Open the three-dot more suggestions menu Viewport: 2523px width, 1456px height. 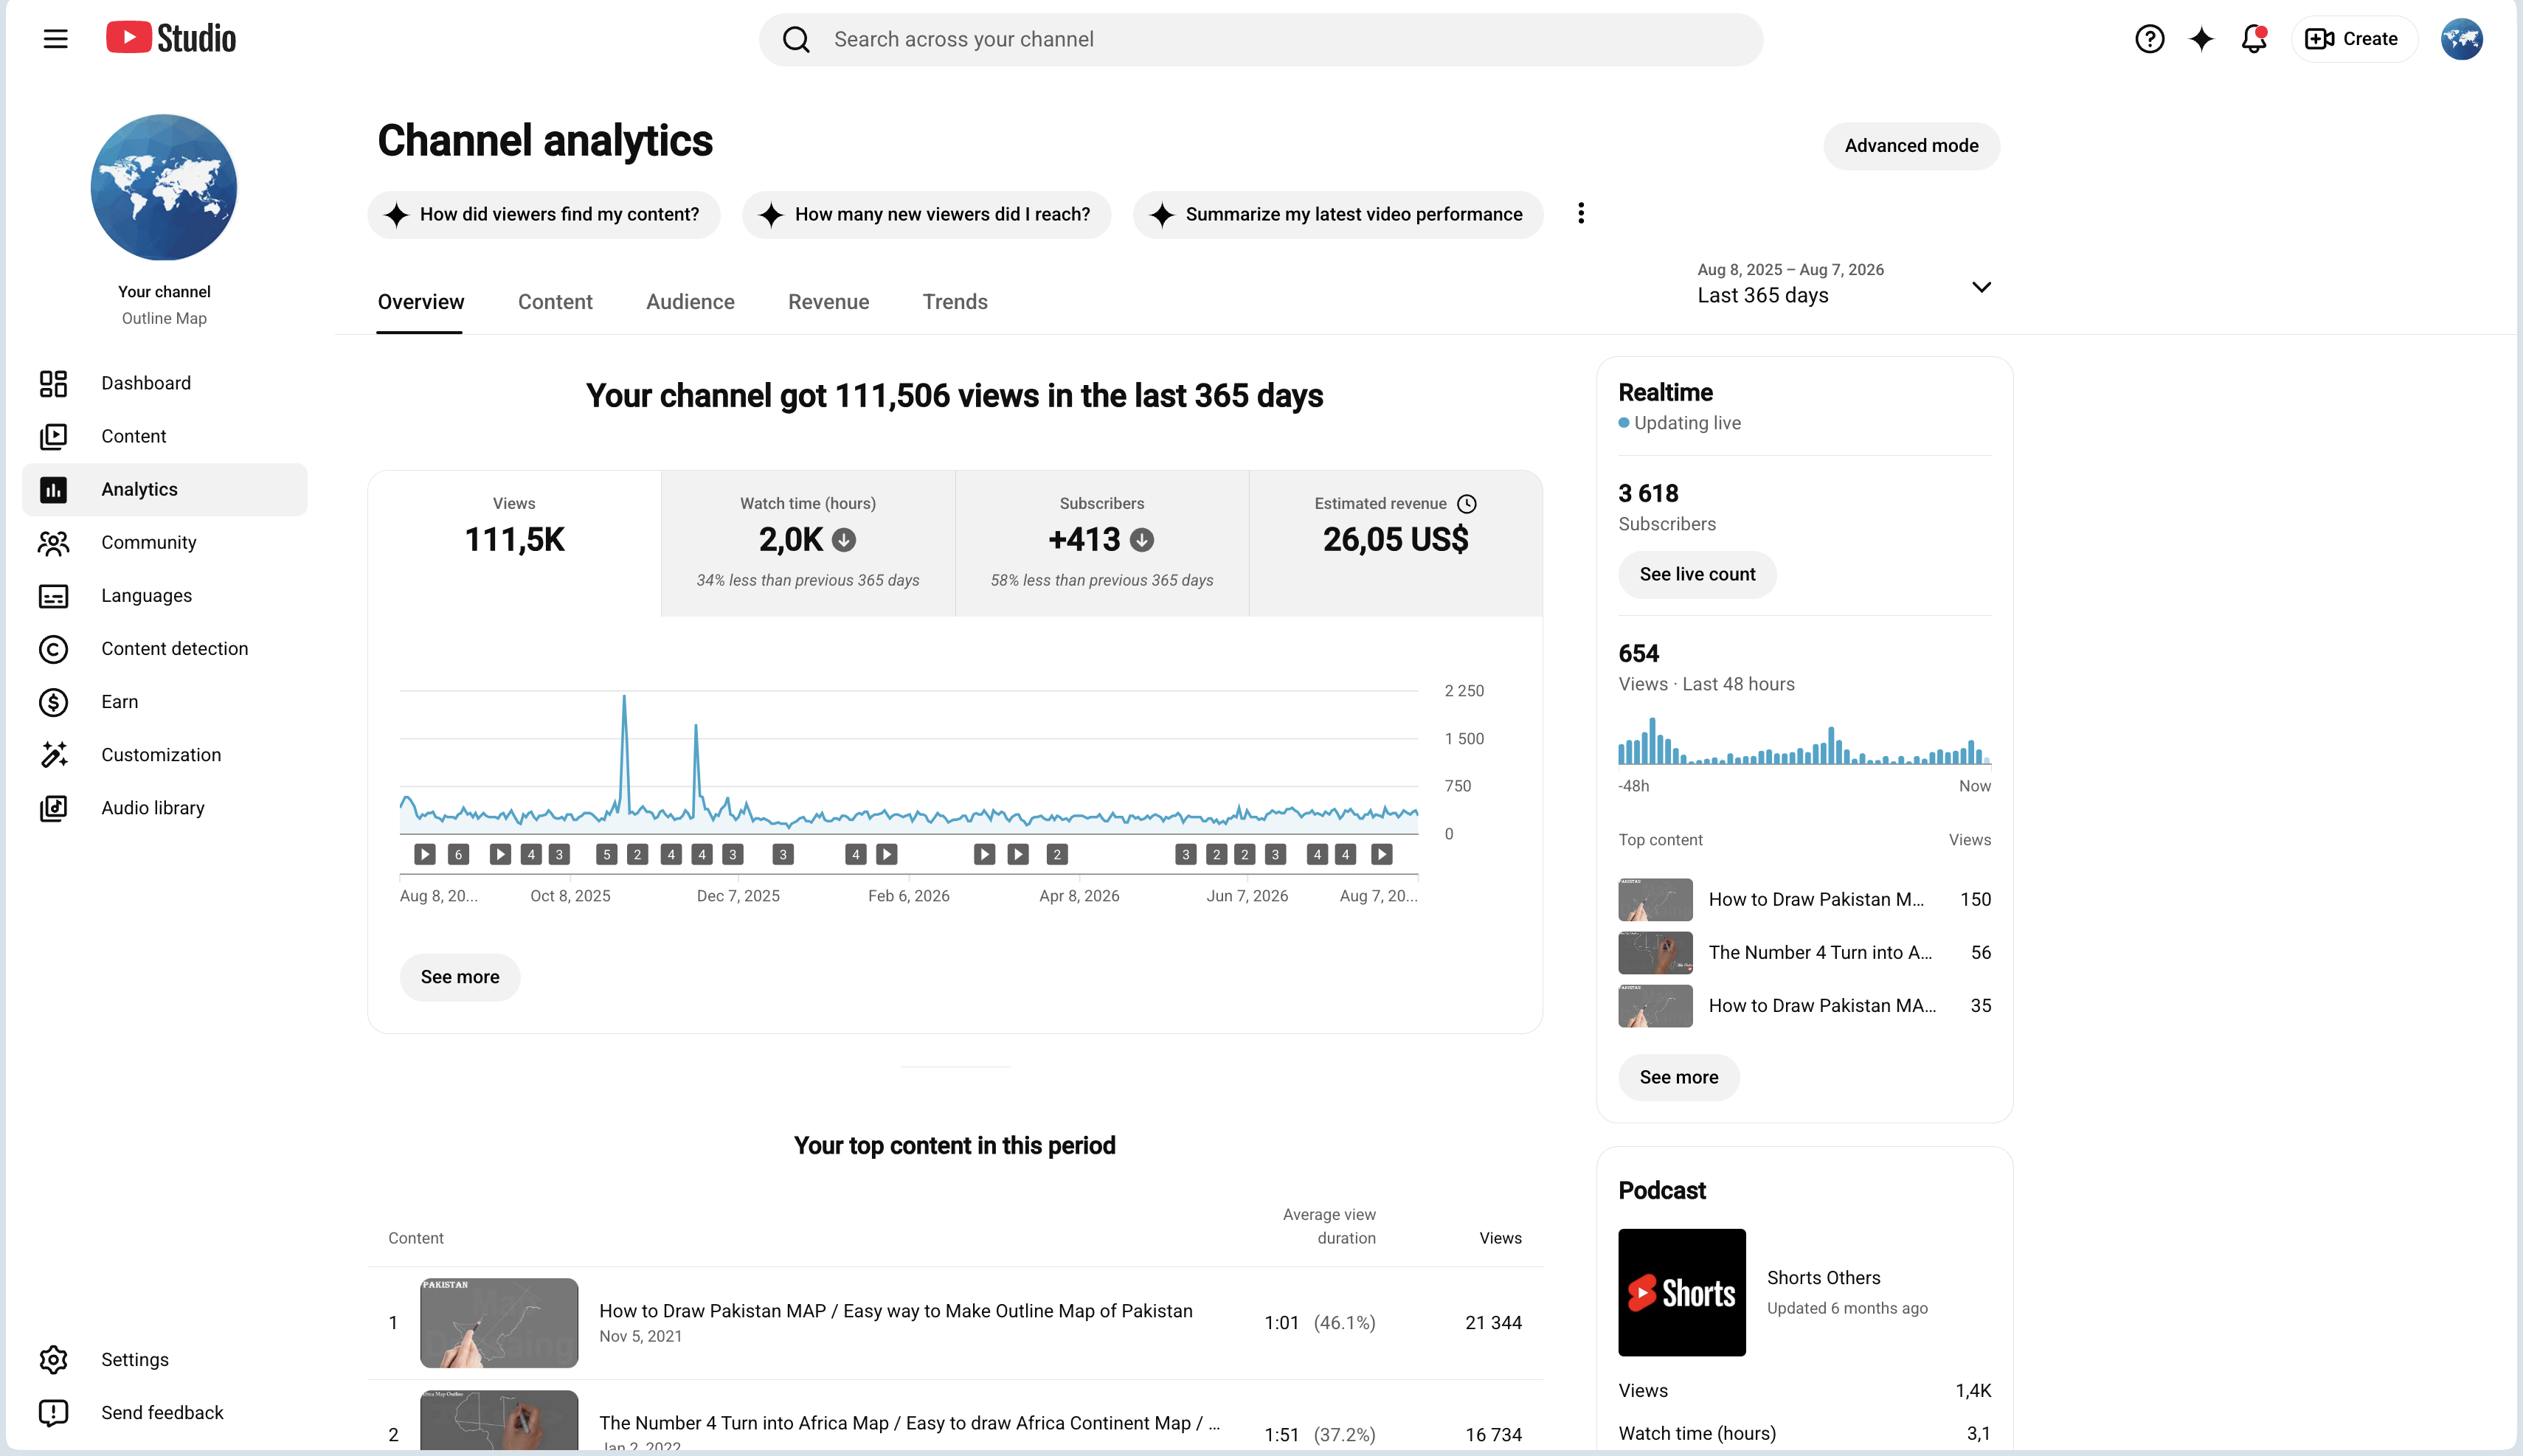[1581, 214]
